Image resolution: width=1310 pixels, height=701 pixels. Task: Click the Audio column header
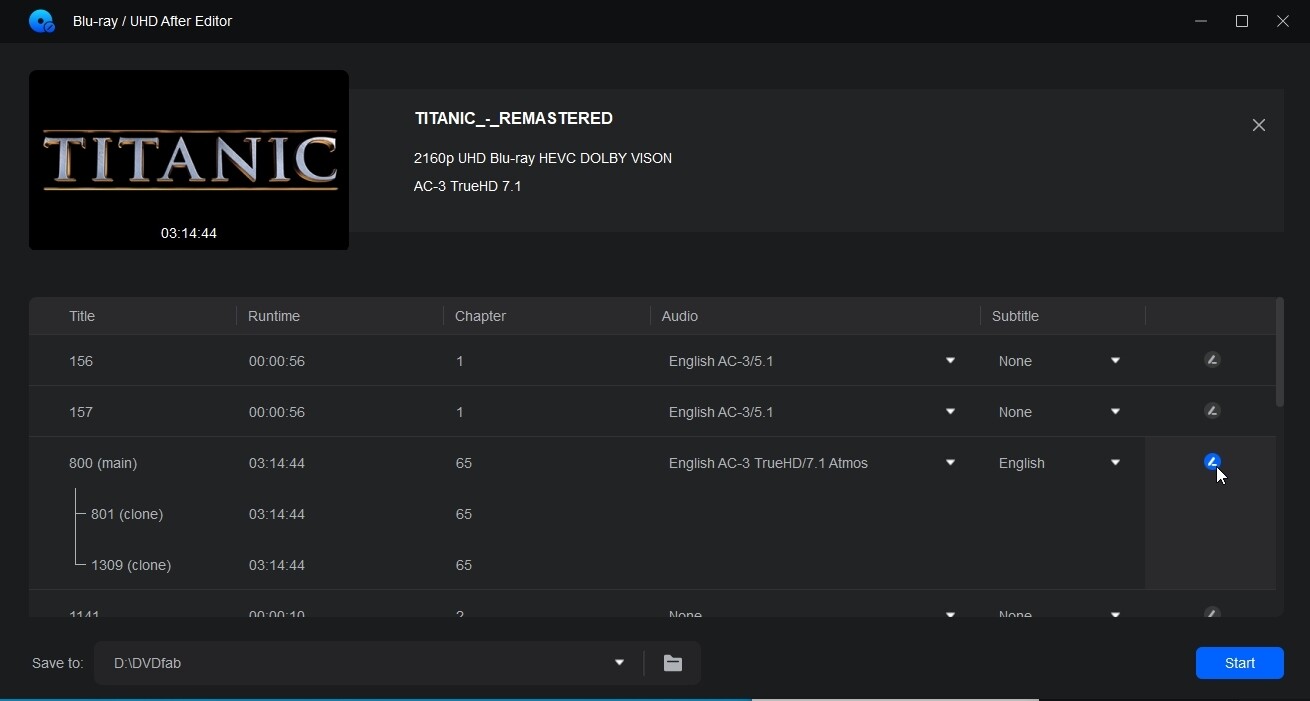[x=680, y=316]
